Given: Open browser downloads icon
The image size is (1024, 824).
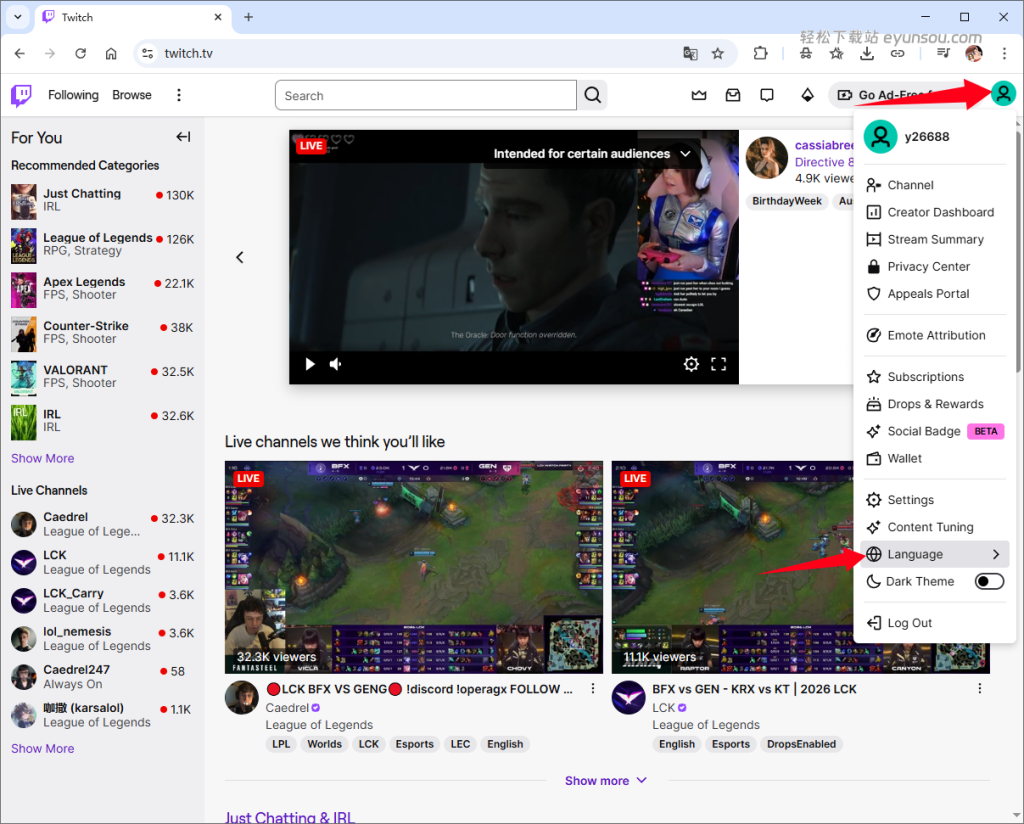Looking at the screenshot, I should (x=867, y=54).
